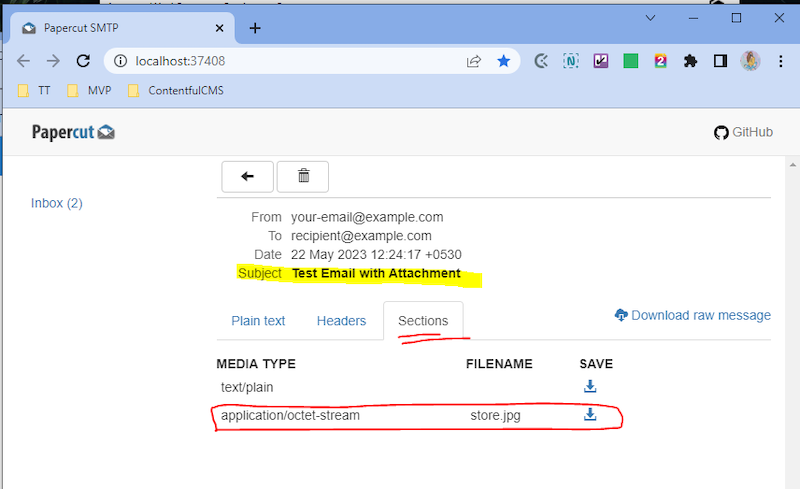Open the MVP bookmarks folder
This screenshot has height=489, width=800.
(89, 91)
